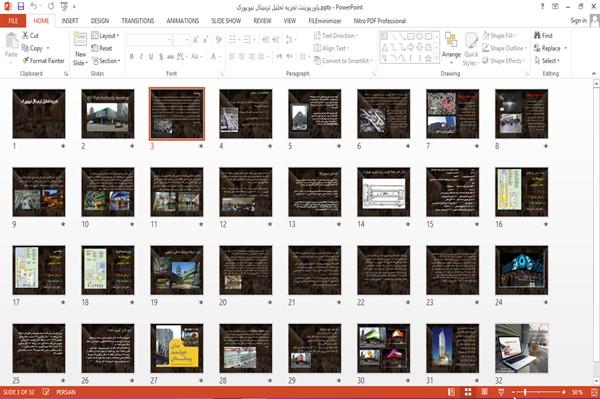The image size is (600, 399).
Task: Increase font size with large A icon
Action: (196, 39)
